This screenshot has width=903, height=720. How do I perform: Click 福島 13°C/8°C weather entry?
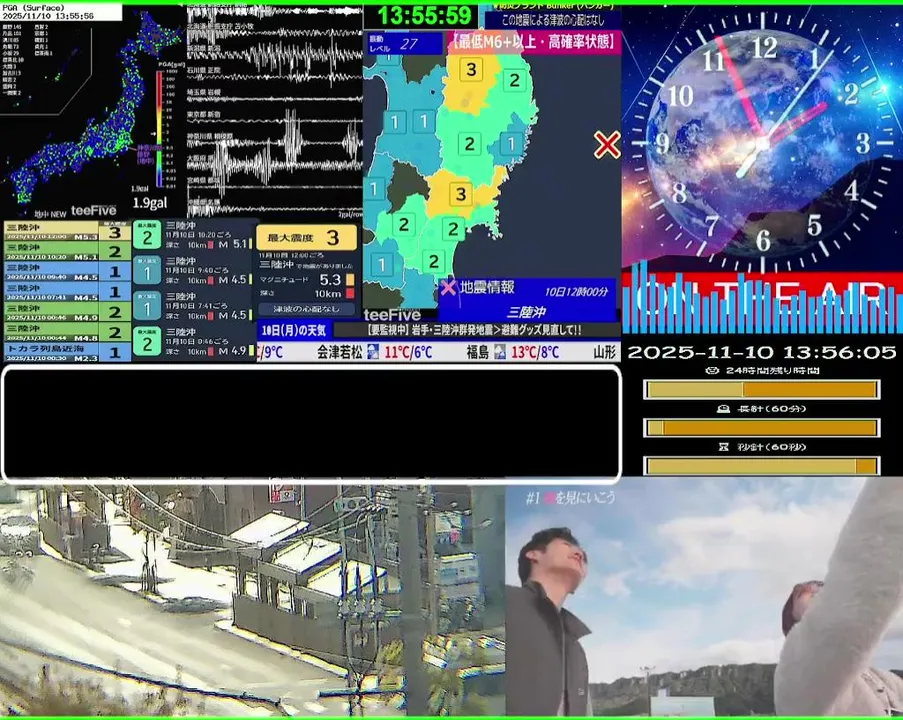(x=513, y=352)
